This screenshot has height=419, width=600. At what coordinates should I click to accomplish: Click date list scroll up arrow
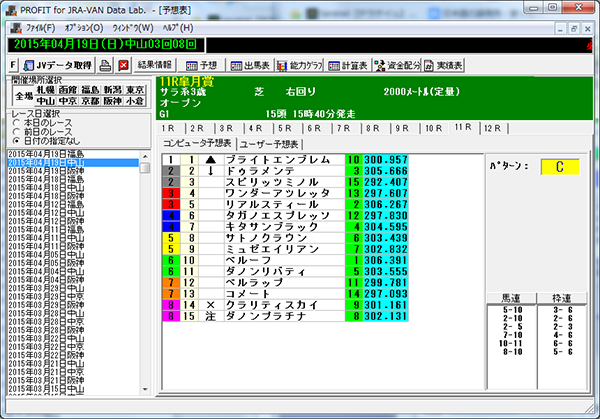point(145,156)
